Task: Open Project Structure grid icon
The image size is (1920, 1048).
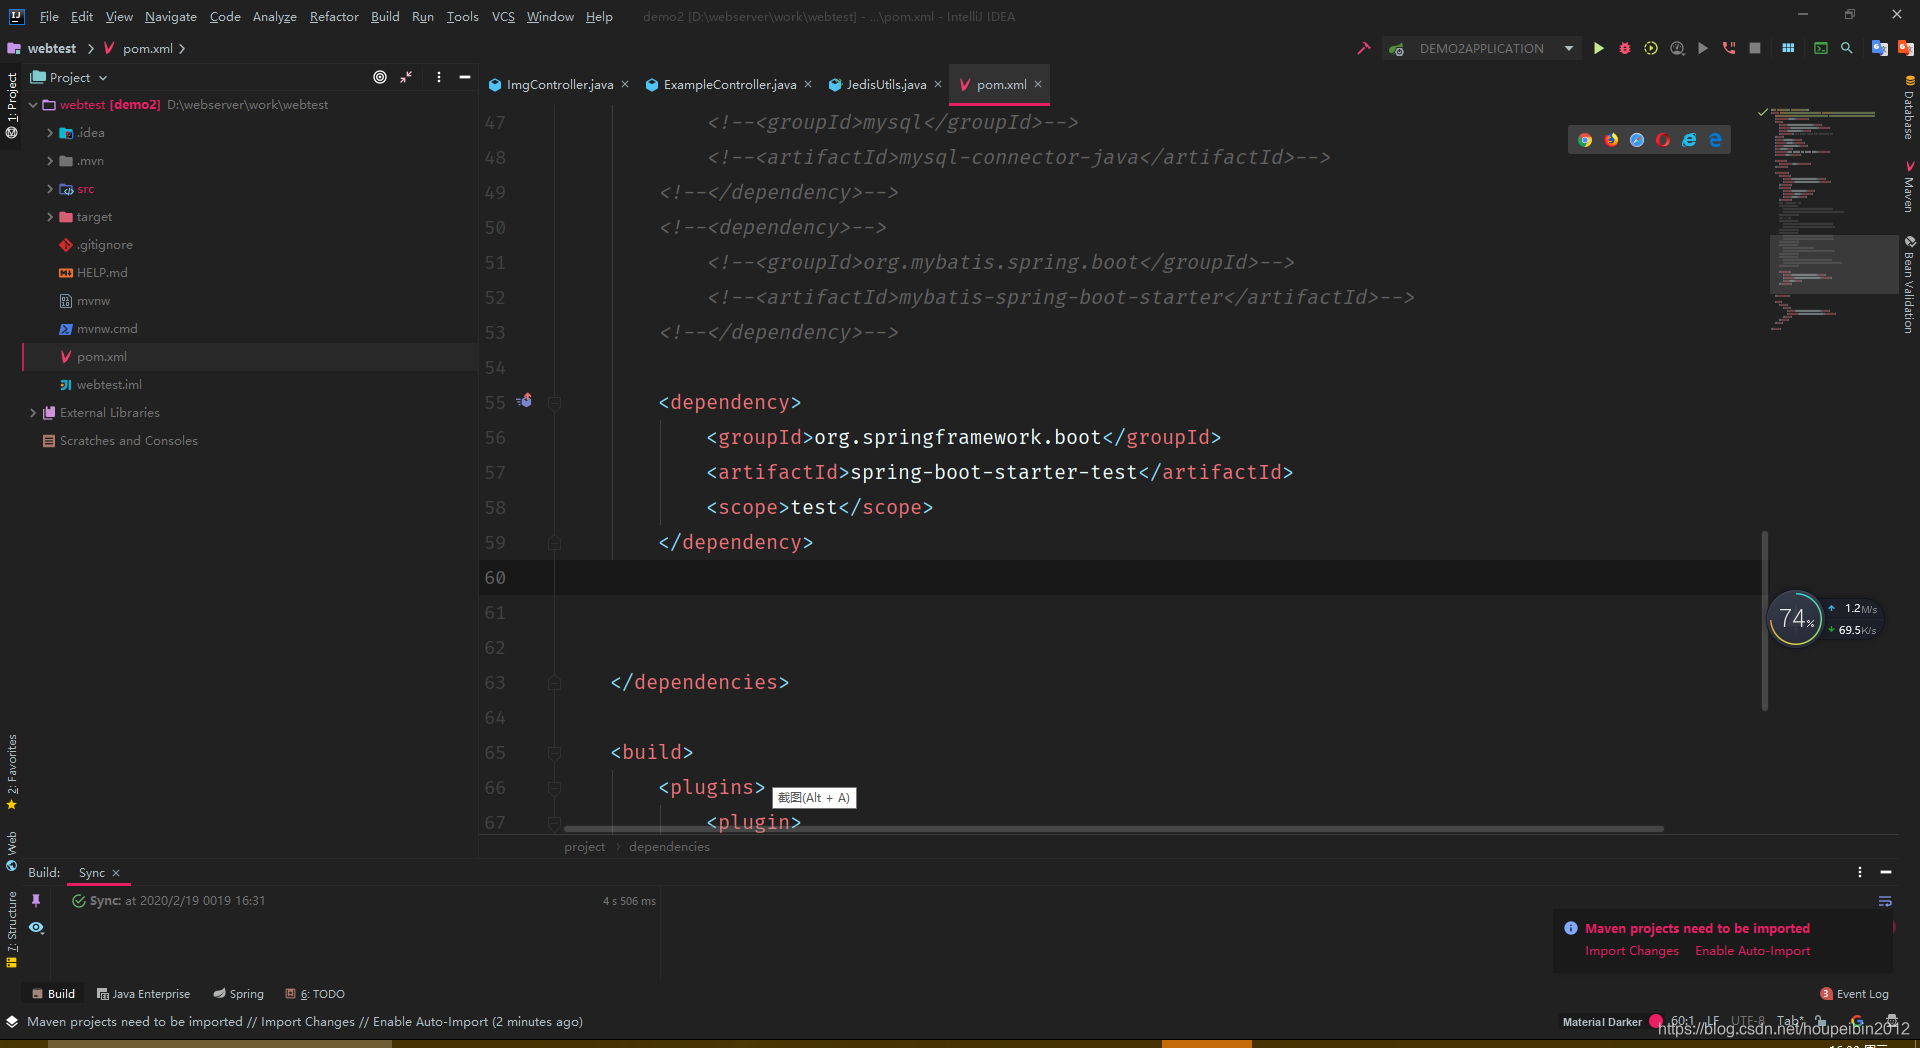Action: tap(1788, 48)
